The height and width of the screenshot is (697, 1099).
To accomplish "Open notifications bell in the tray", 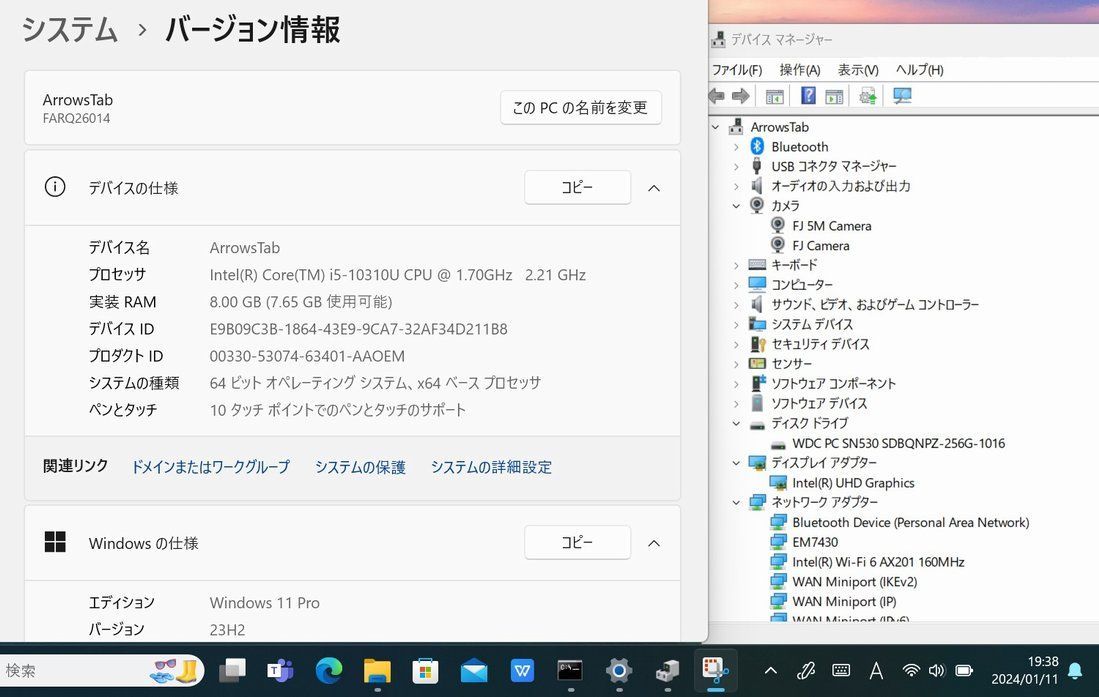I will 1074,670.
